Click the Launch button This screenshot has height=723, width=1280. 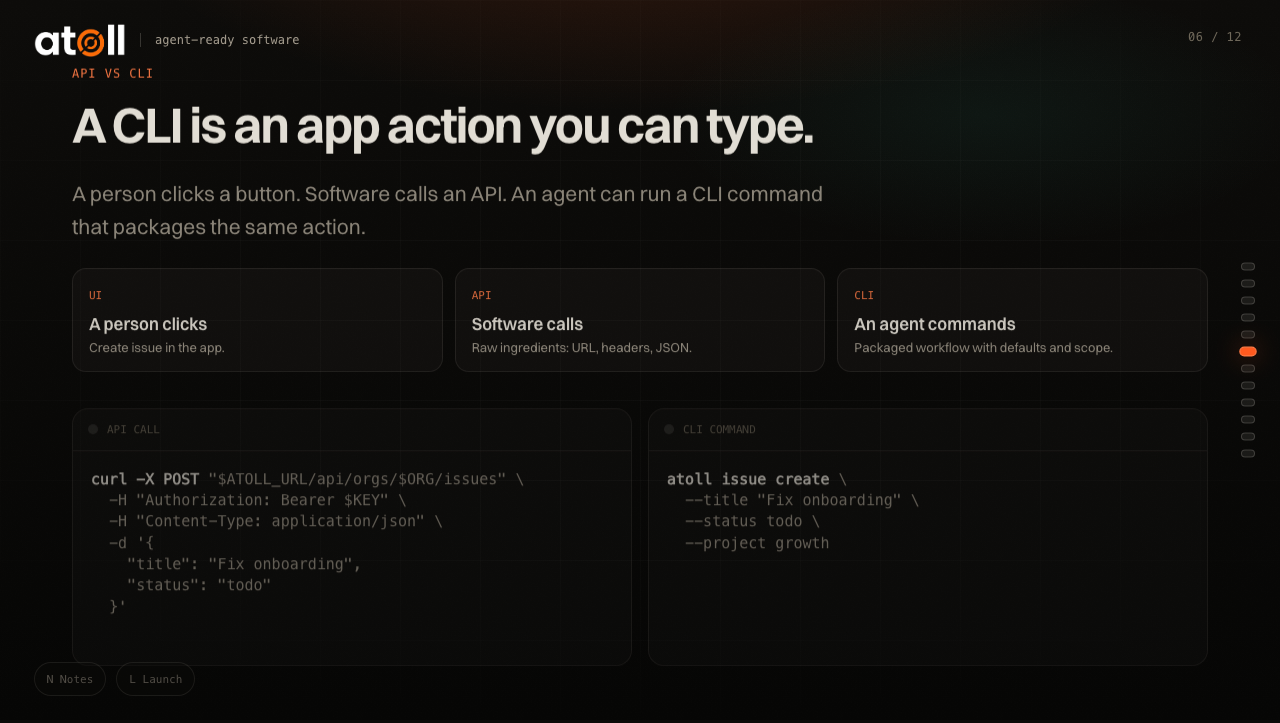pyautogui.click(x=155, y=679)
